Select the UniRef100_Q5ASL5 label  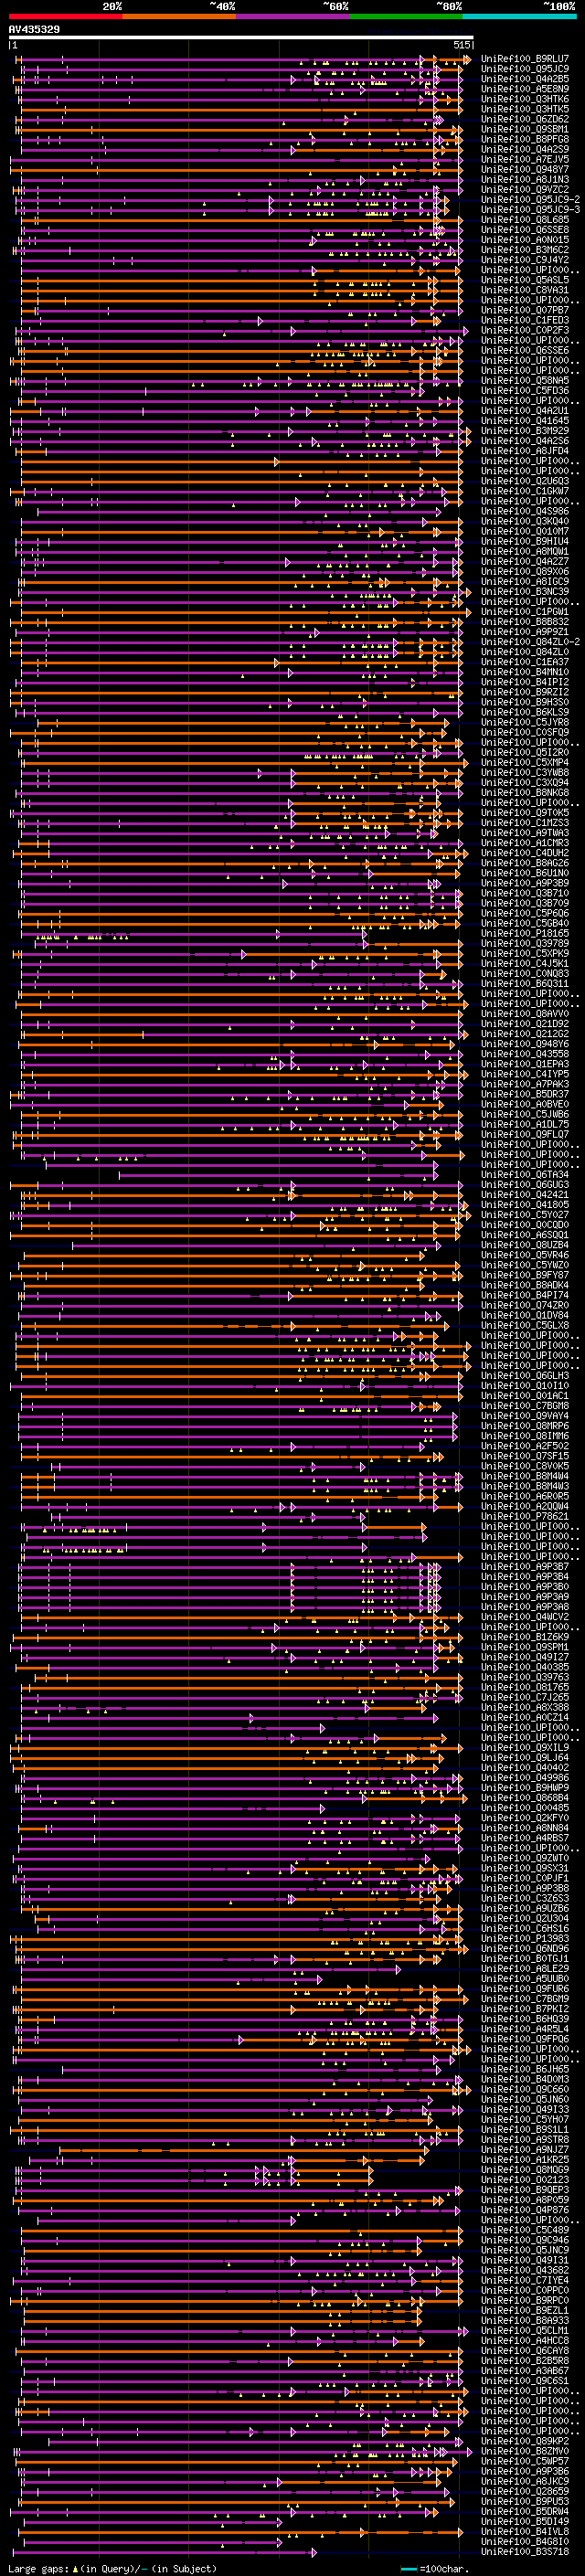pyautogui.click(x=524, y=280)
